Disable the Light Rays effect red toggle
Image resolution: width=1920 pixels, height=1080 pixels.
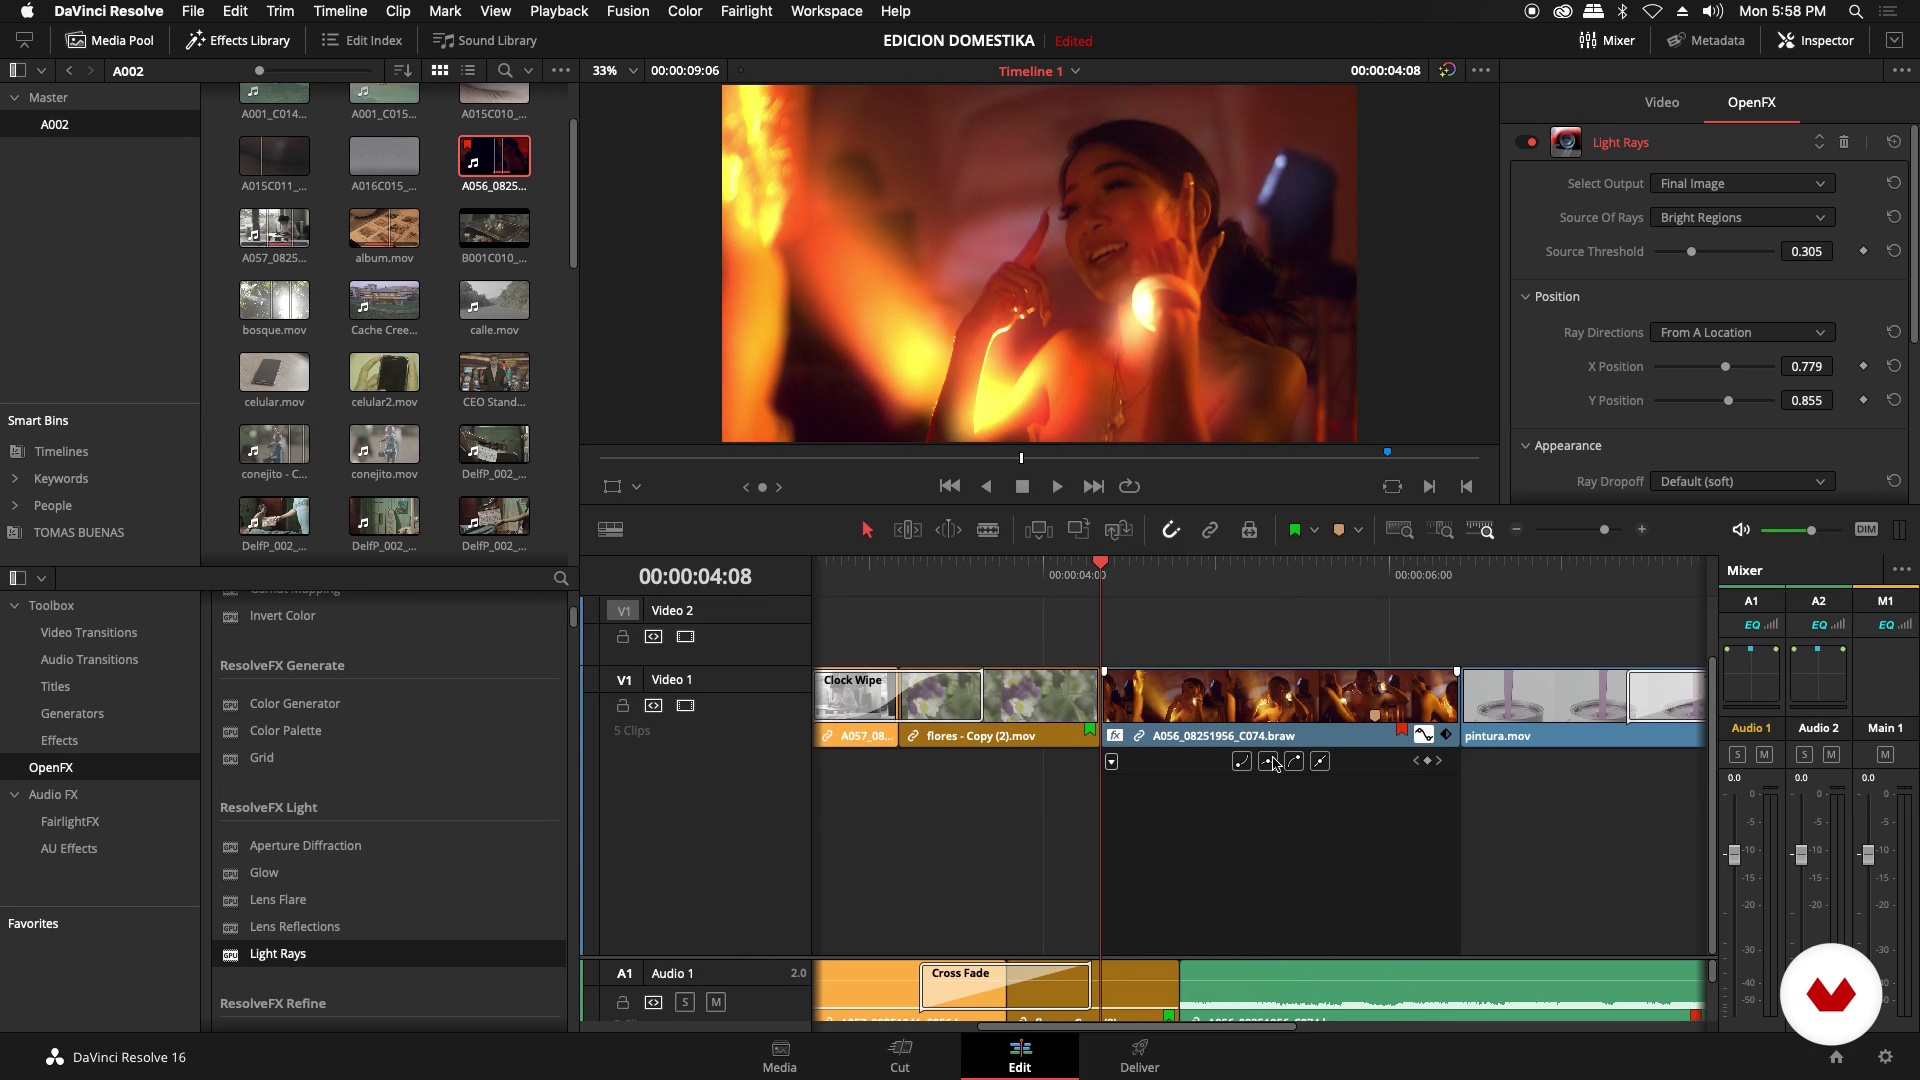1527,142
